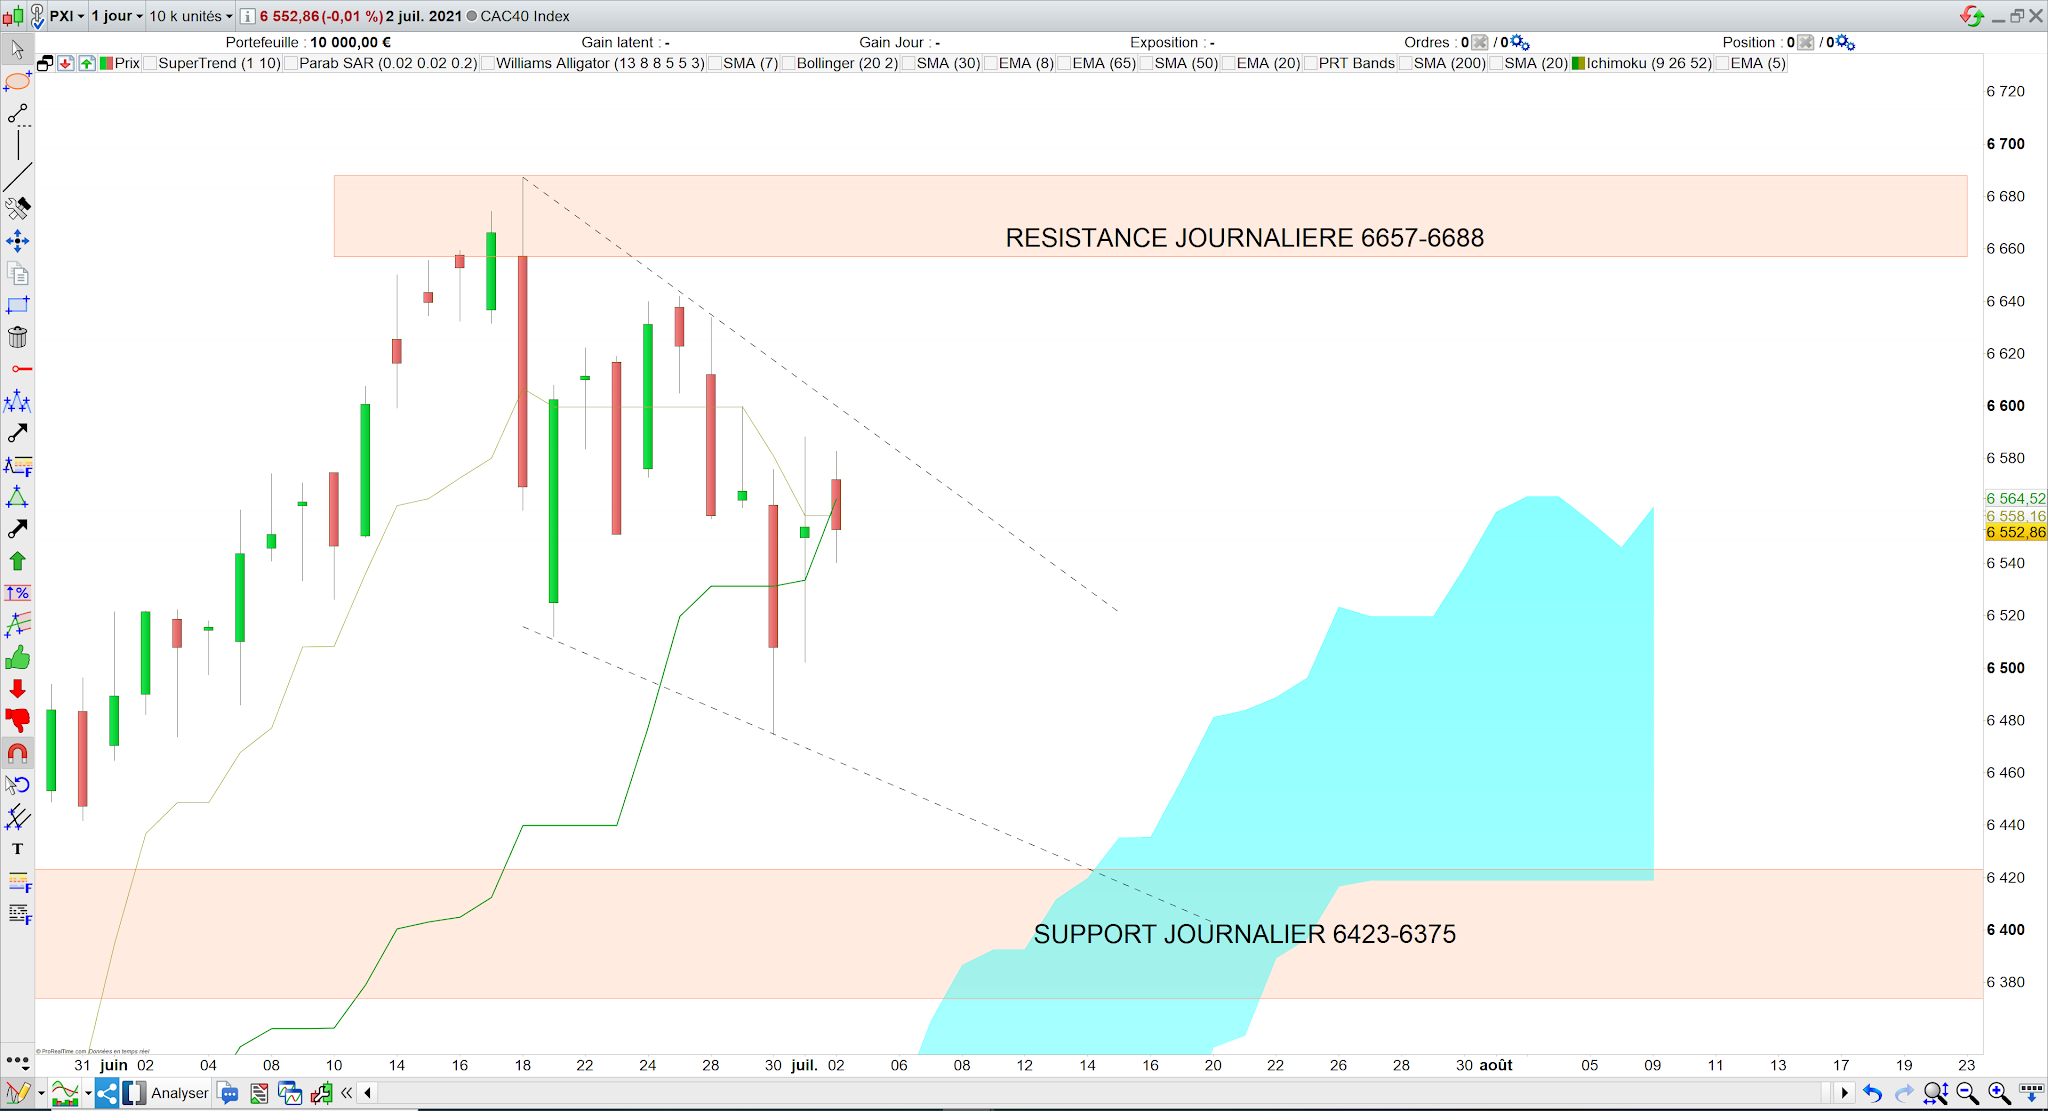Viewport: 2048px width, 1111px height.
Task: Pick the diagonal trend line tool
Action: tap(17, 177)
